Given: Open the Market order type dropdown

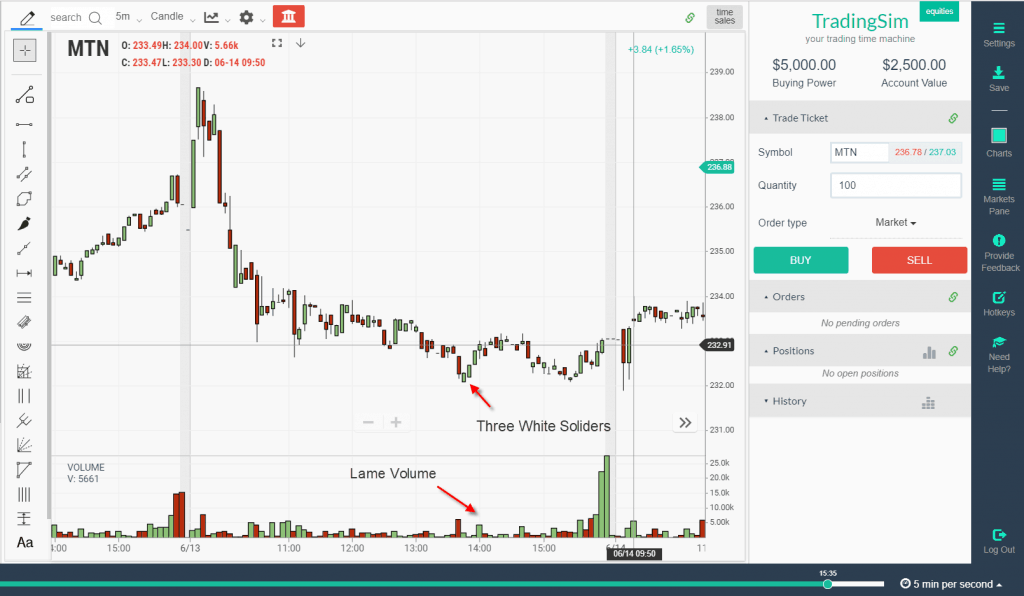Looking at the screenshot, I should 895,223.
